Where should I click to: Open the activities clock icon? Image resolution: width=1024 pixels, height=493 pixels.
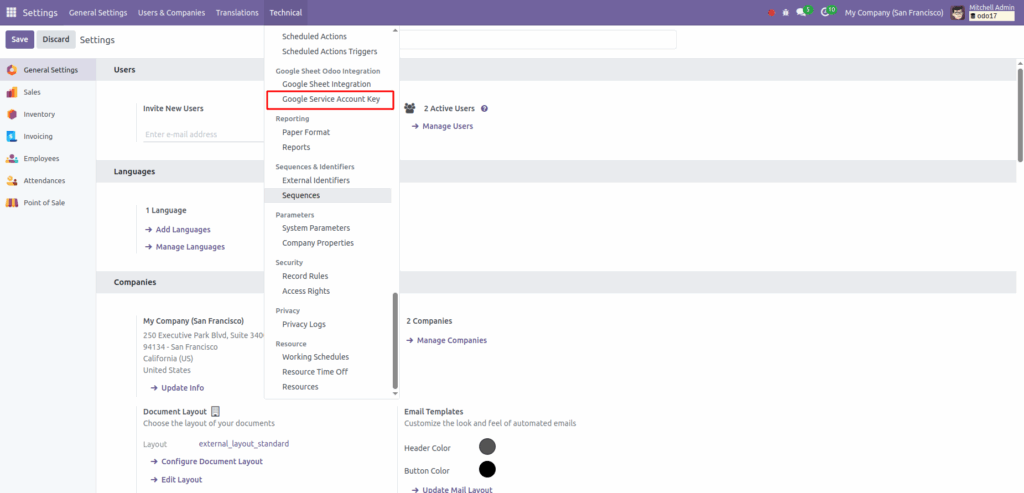click(x=825, y=12)
